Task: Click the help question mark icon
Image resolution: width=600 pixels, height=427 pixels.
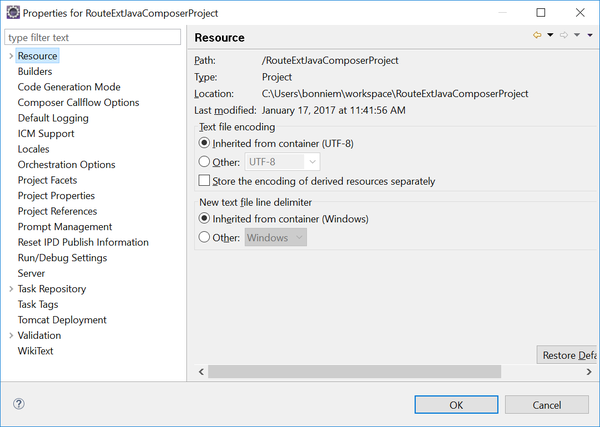Action: (x=19, y=404)
